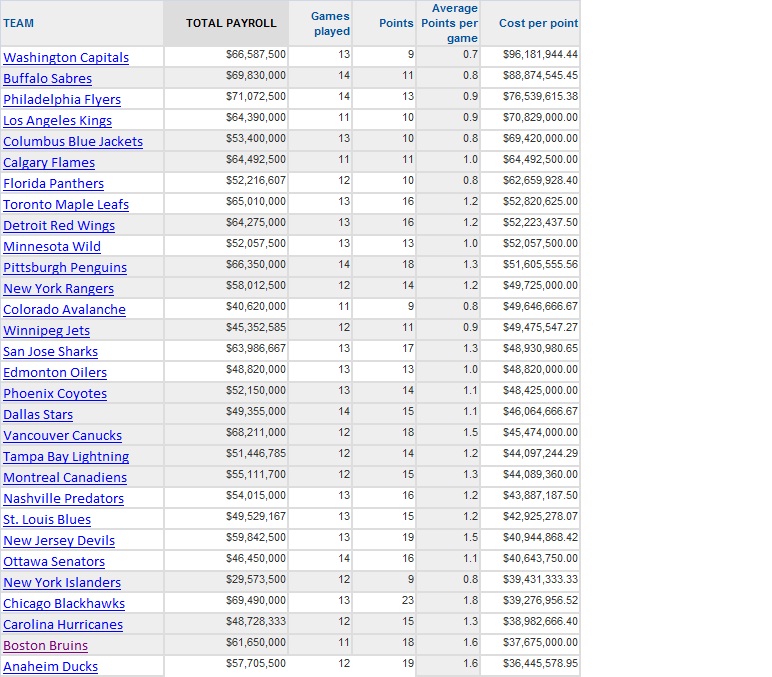Screen dimensions: 772x677
Task: Sort by the TEAM column header
Action: 18,23
